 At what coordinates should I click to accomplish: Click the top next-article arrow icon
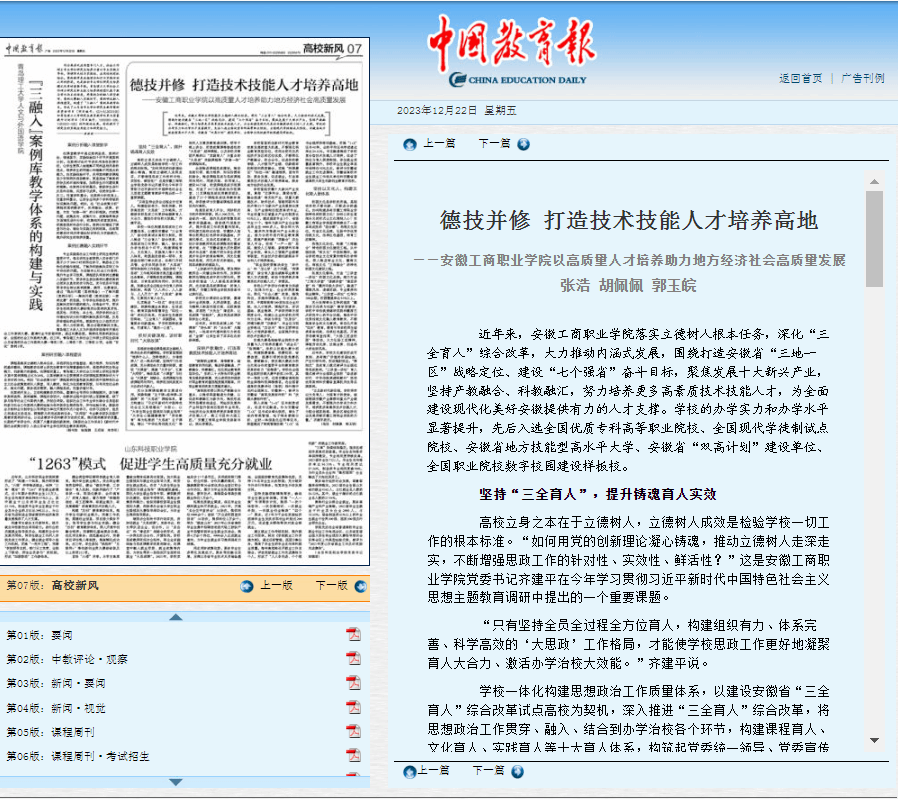pos(523,144)
